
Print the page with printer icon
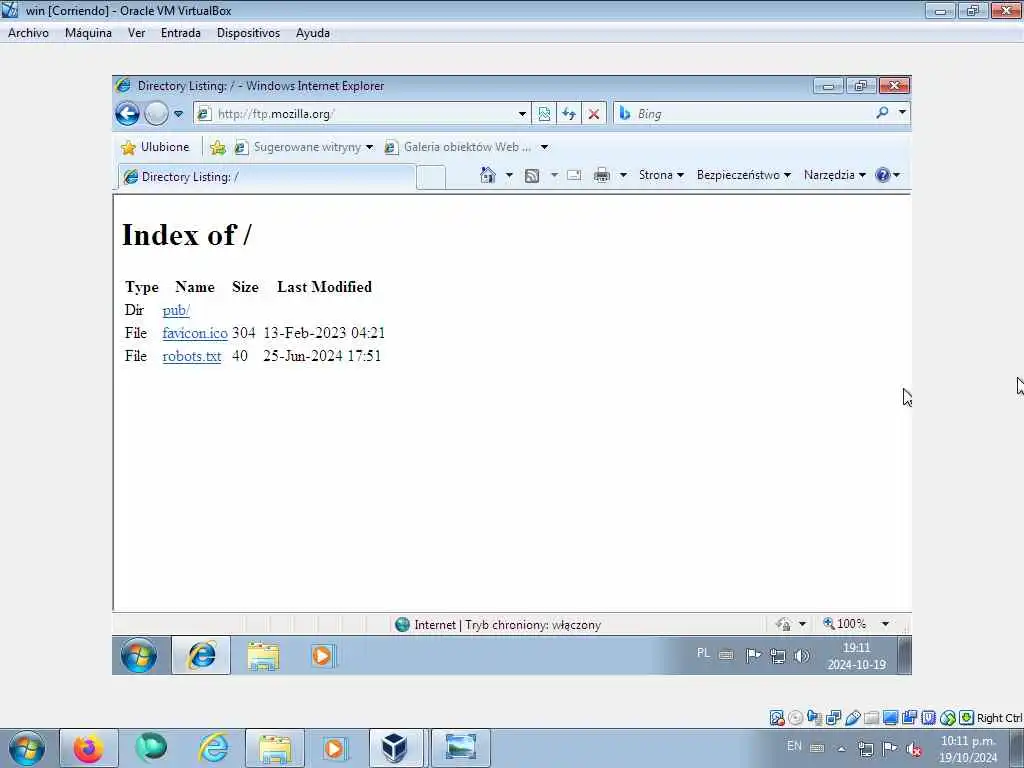601,175
